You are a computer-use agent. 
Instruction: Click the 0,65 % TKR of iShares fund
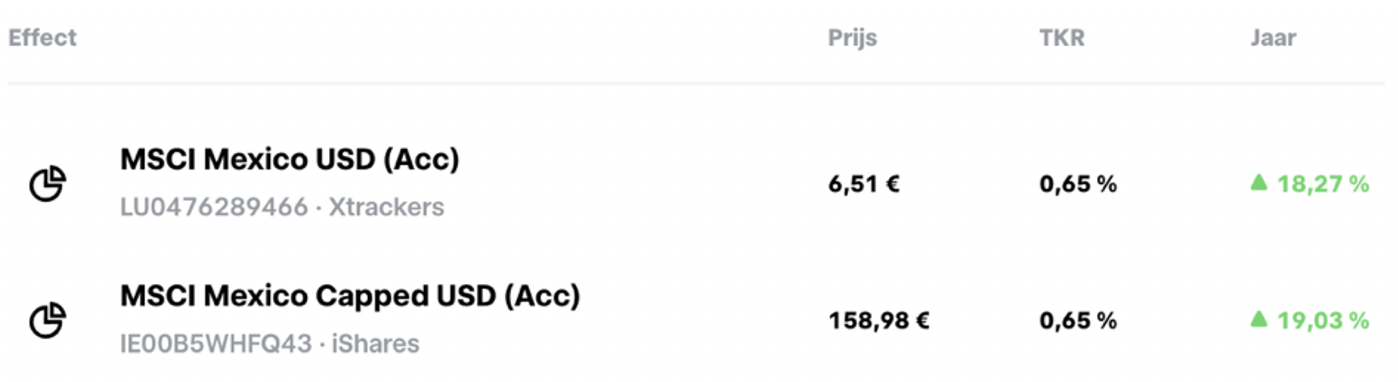click(x=1078, y=321)
